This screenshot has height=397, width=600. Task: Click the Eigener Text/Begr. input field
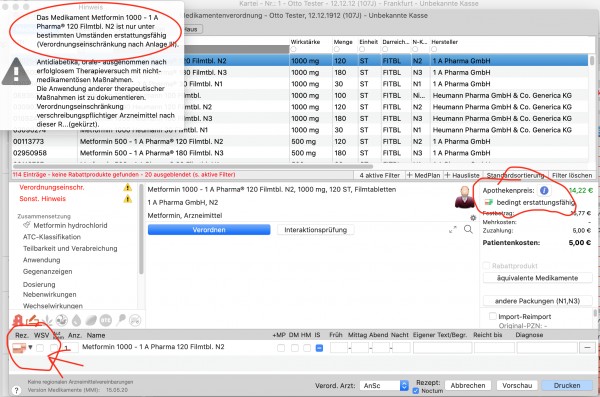click(442, 348)
